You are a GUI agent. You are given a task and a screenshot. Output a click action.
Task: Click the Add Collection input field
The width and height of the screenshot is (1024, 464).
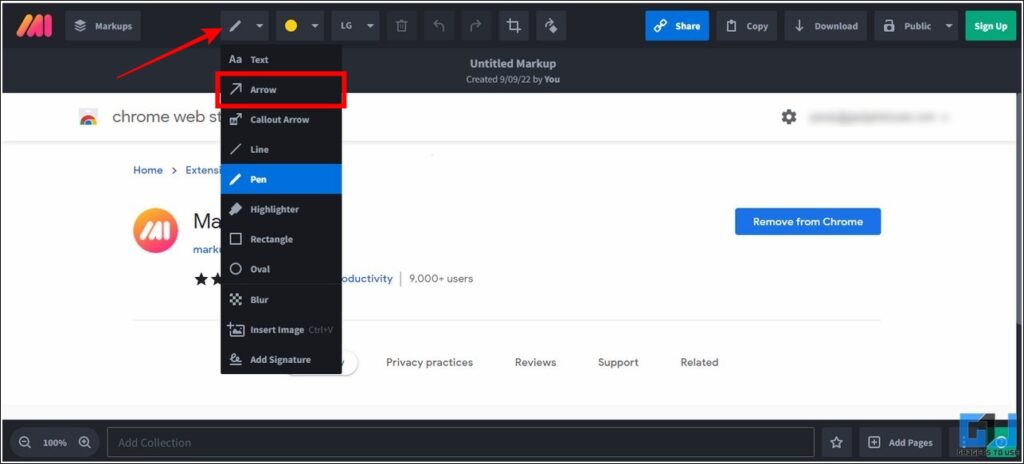tap(460, 442)
